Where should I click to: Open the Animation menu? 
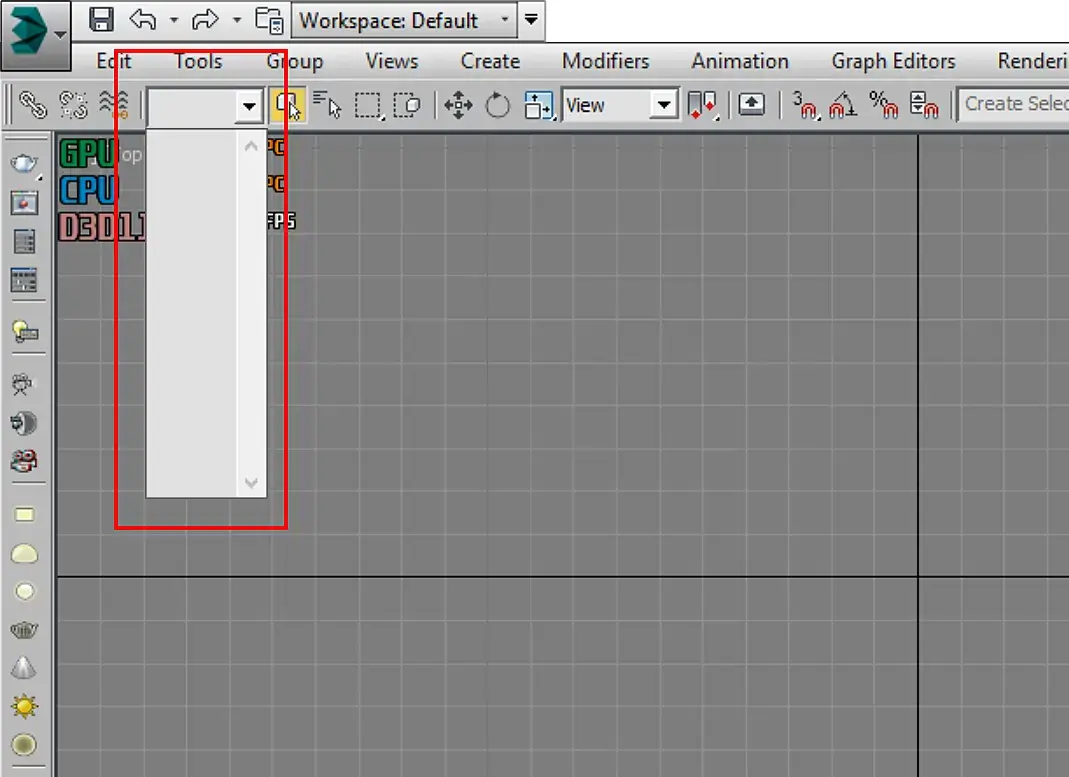point(740,61)
